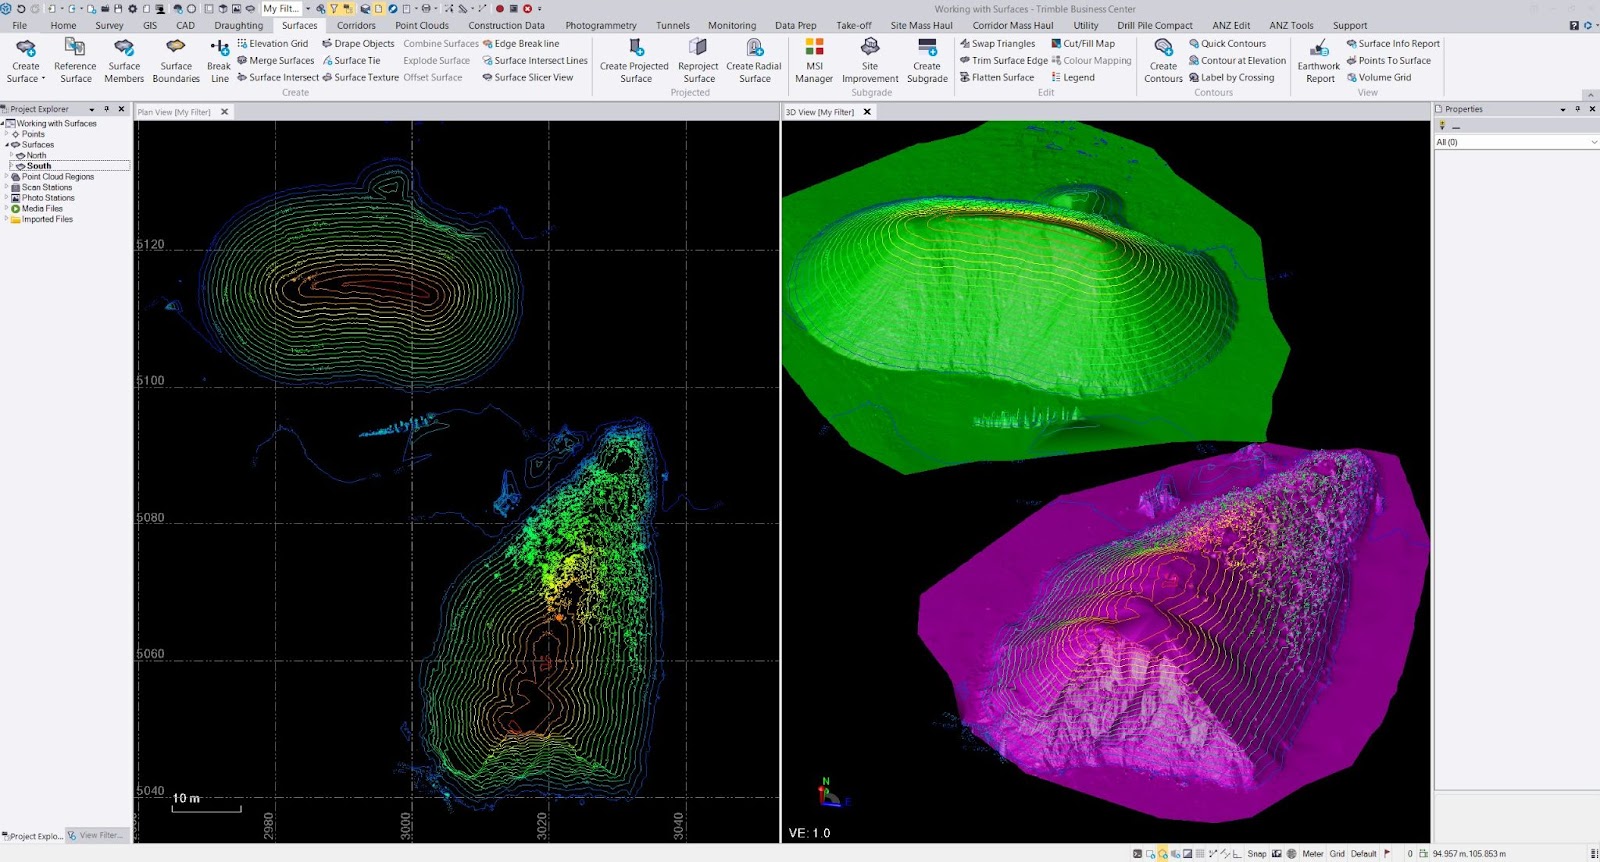Click the globe icon in the status bar

(1291, 854)
